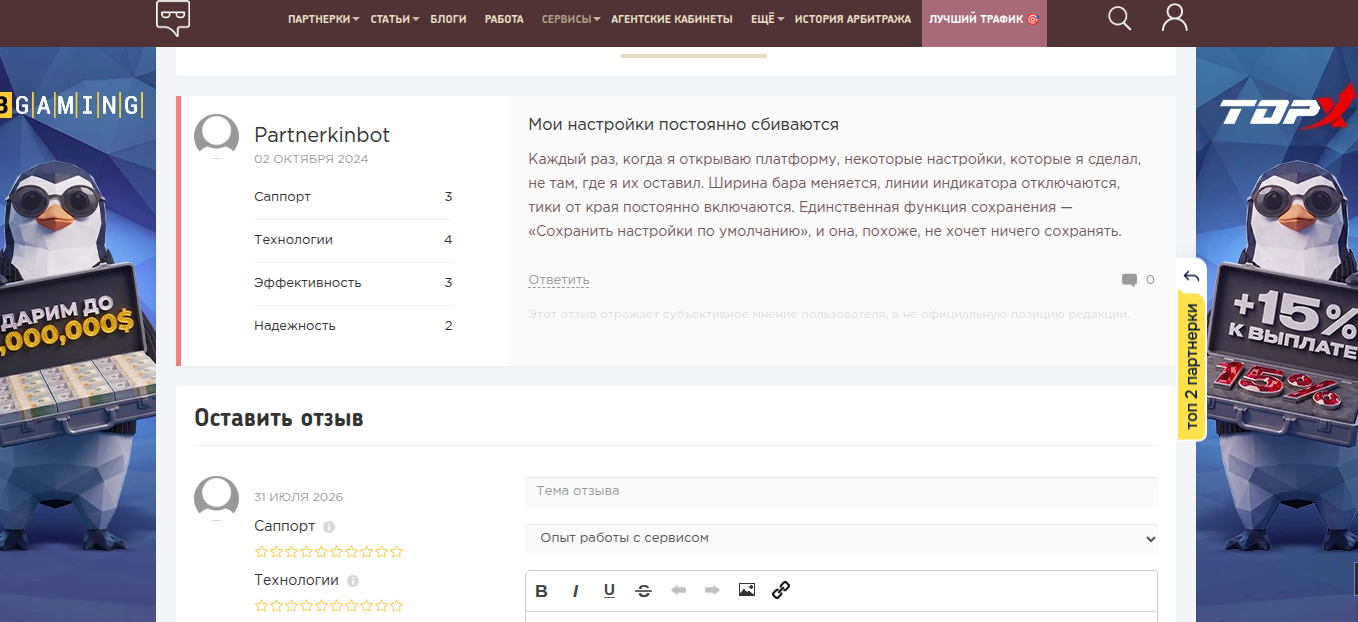This screenshot has height=622, width=1358.
Task: Open the Блоги menu item
Action: coord(448,19)
